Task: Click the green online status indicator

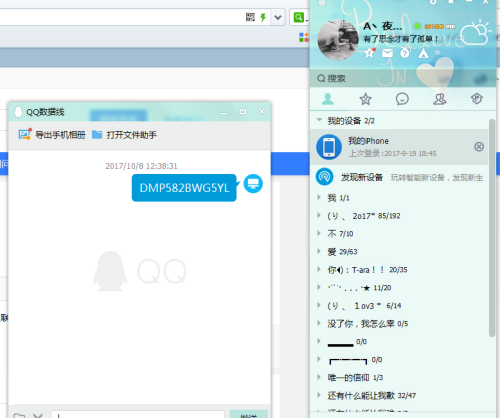Action: [417, 26]
